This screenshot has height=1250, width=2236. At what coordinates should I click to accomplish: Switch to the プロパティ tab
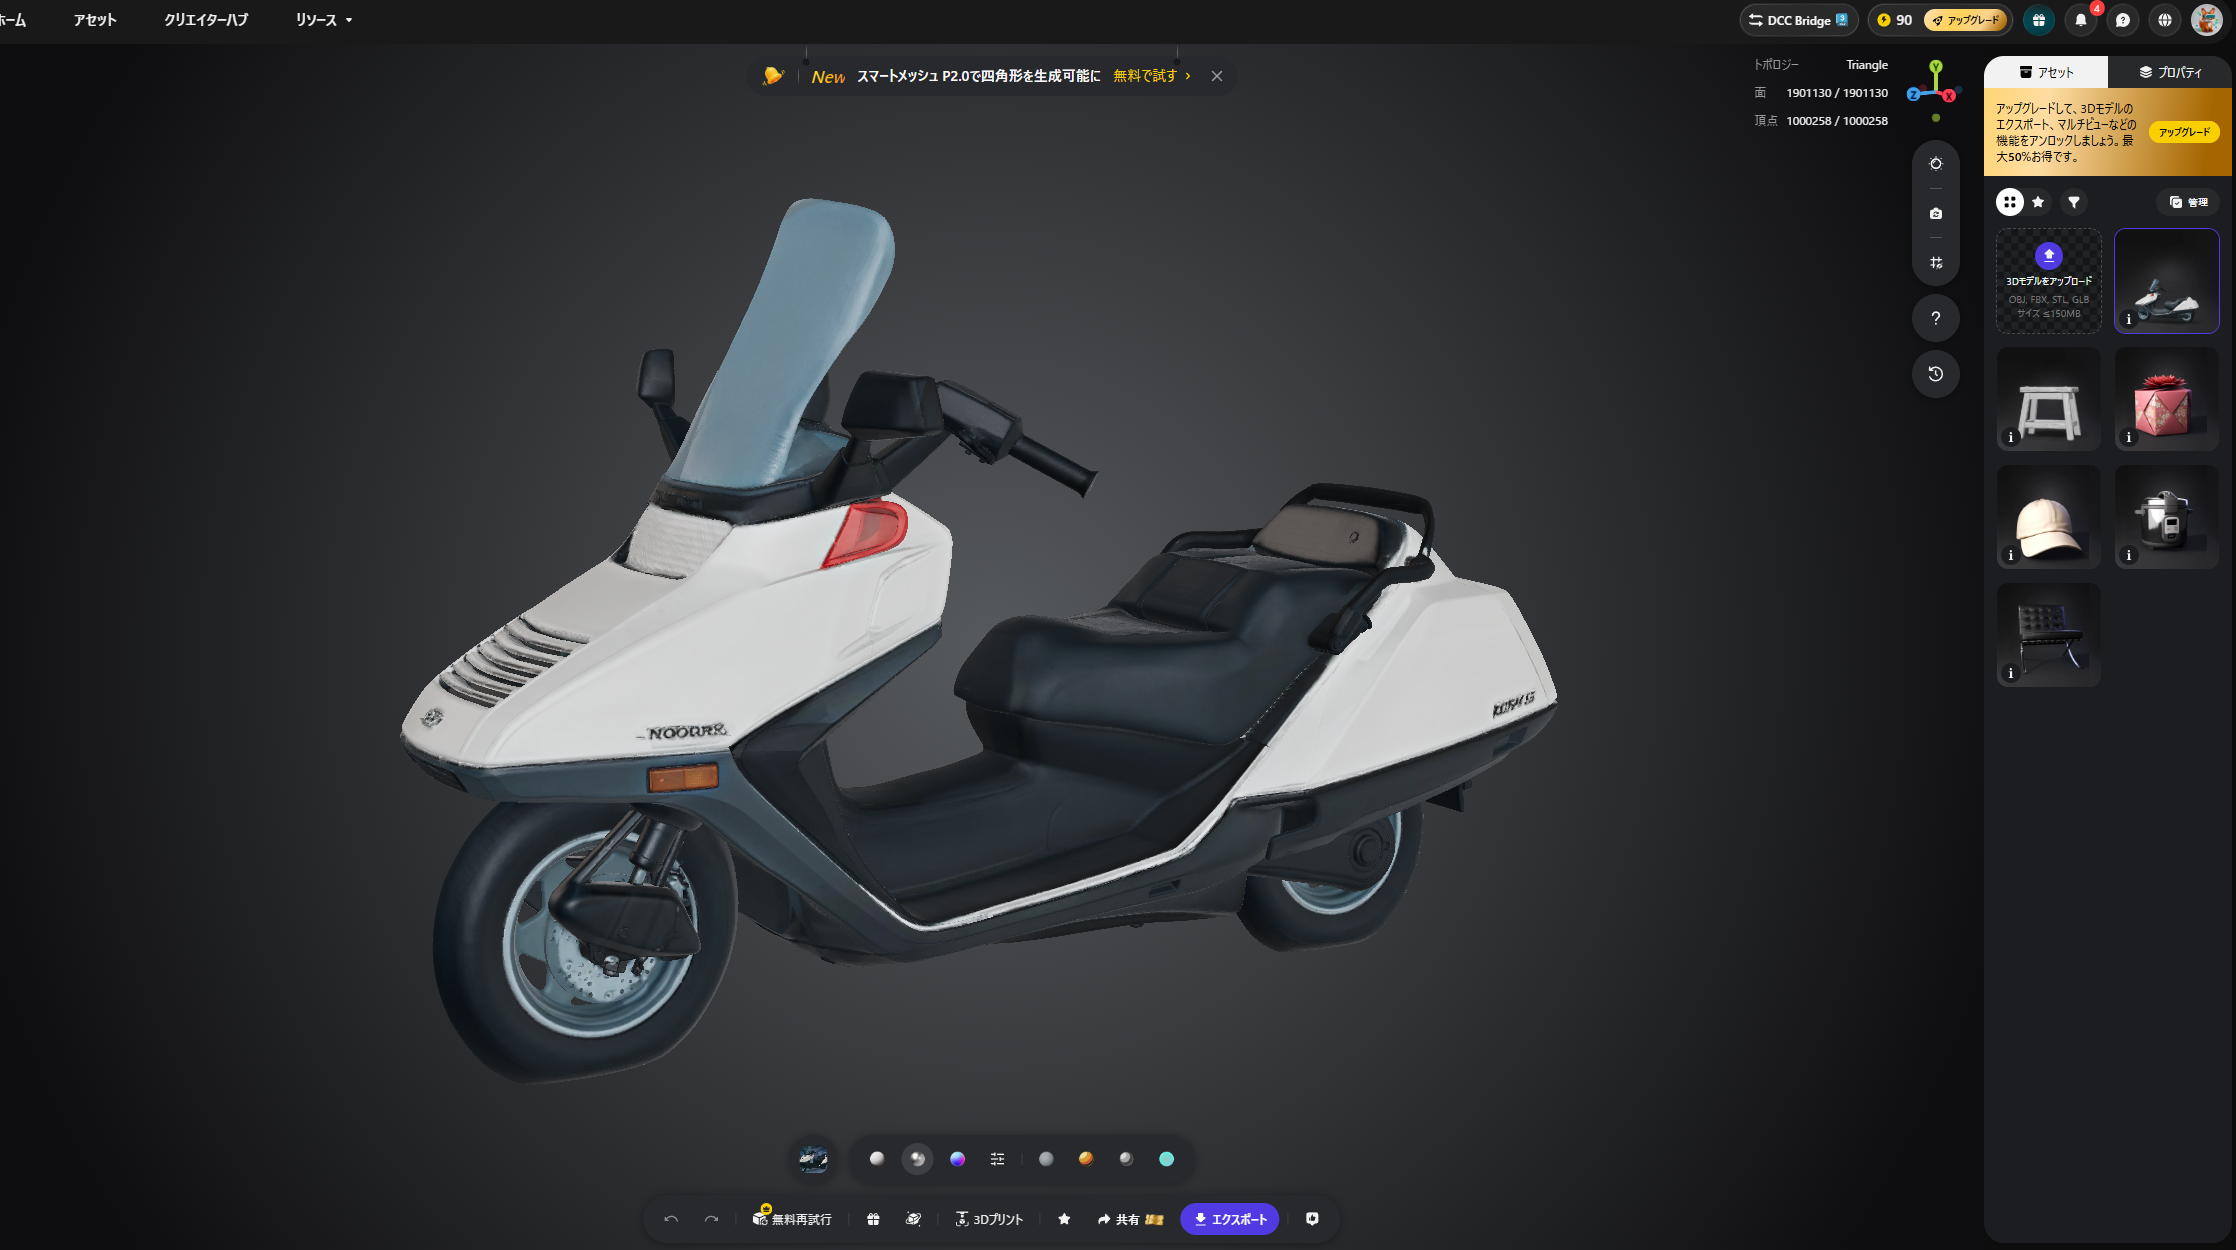pos(2170,72)
